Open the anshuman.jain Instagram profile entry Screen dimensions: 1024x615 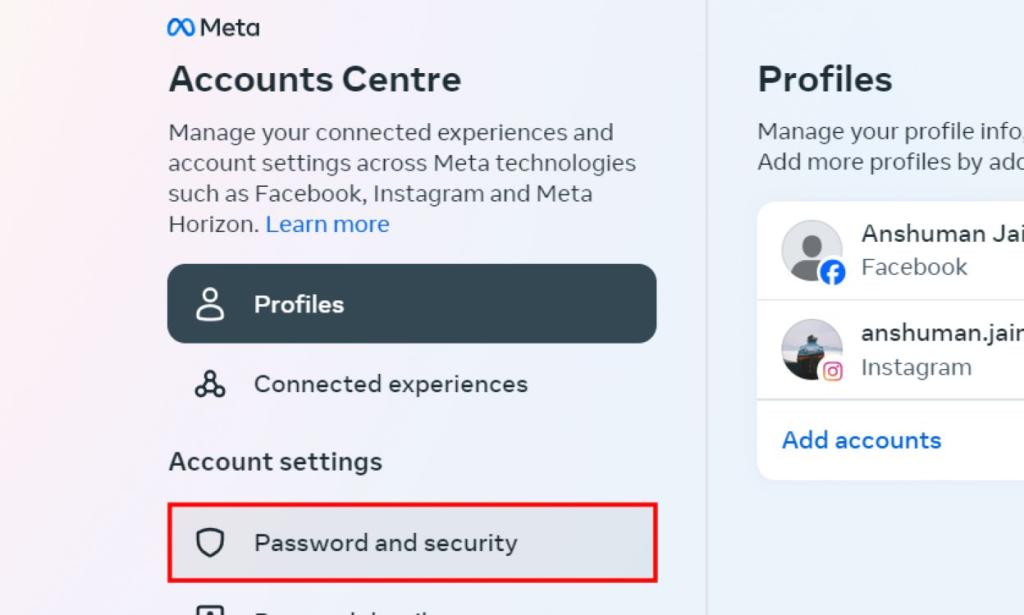coord(900,350)
